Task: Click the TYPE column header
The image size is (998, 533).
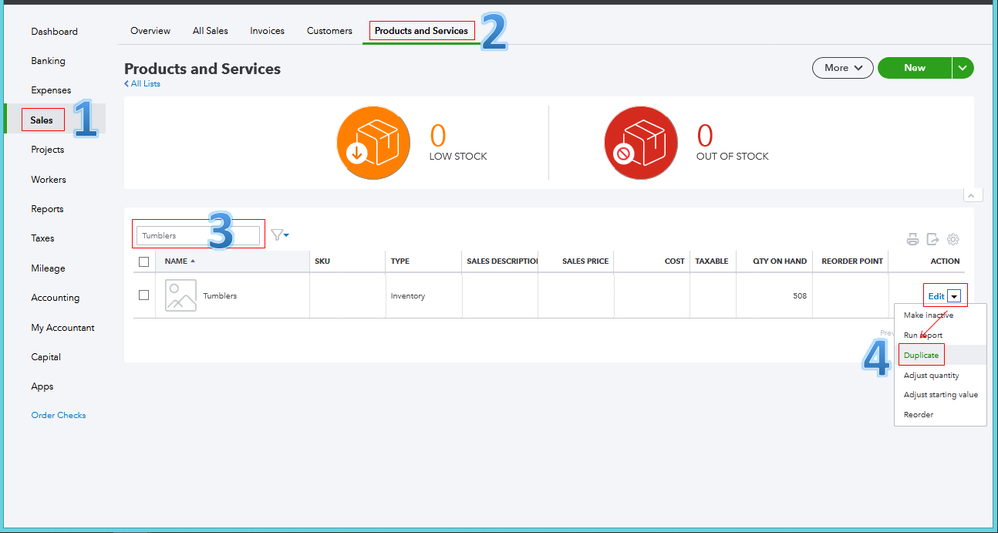Action: click(x=400, y=261)
